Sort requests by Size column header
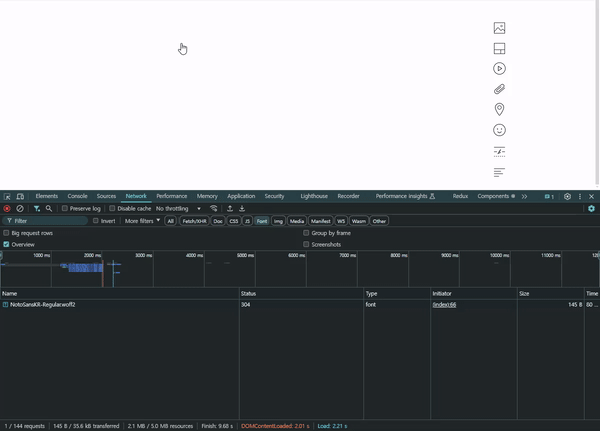The width and height of the screenshot is (600, 431). click(x=551, y=294)
